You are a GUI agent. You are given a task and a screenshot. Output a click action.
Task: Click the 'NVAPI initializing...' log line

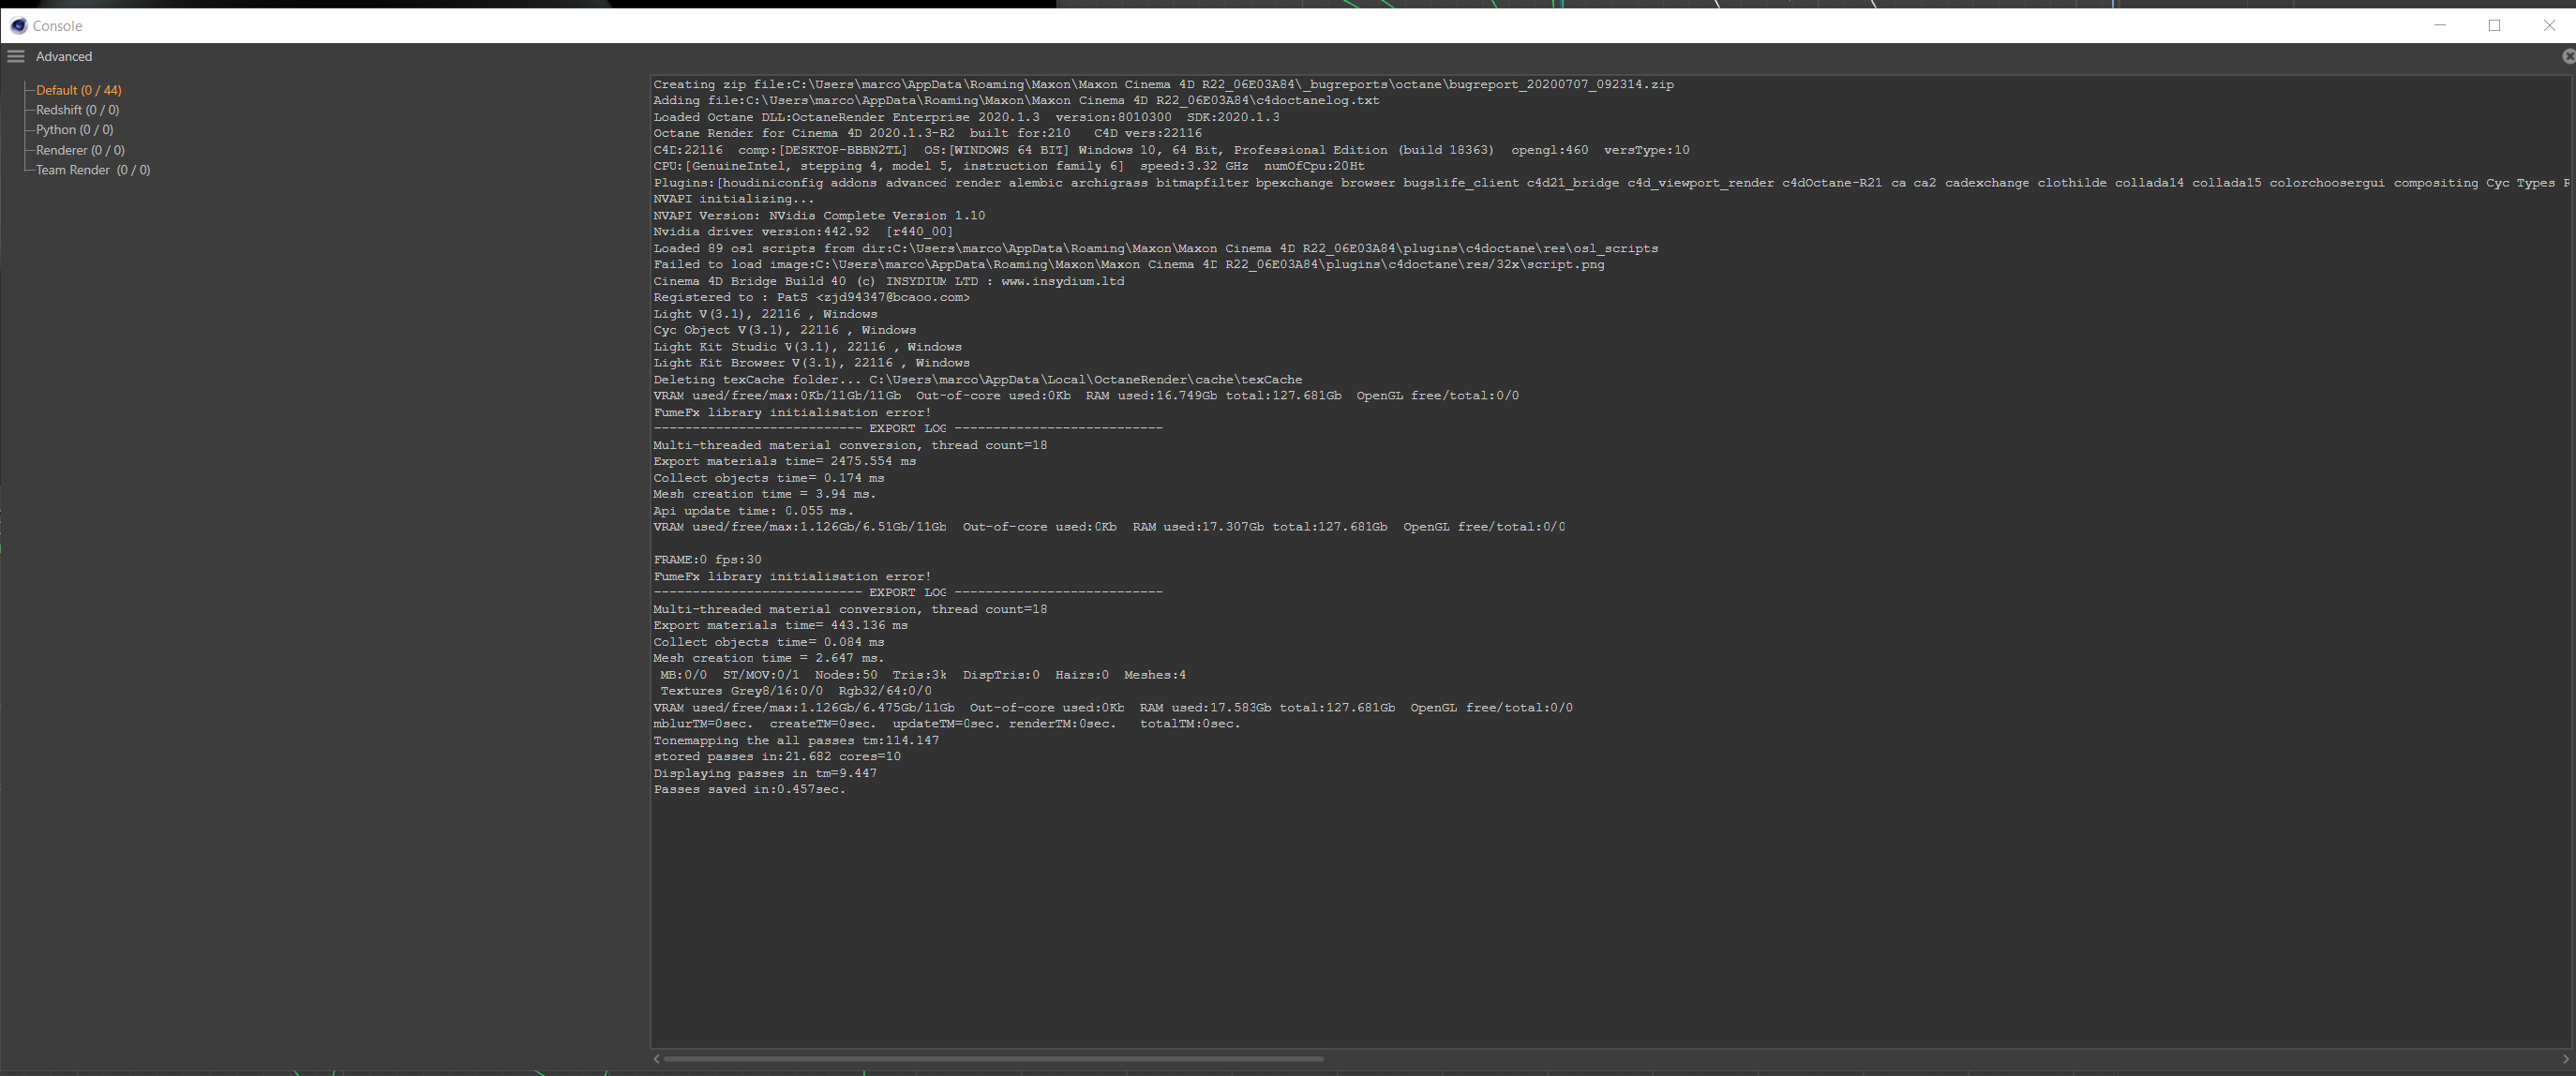(733, 199)
